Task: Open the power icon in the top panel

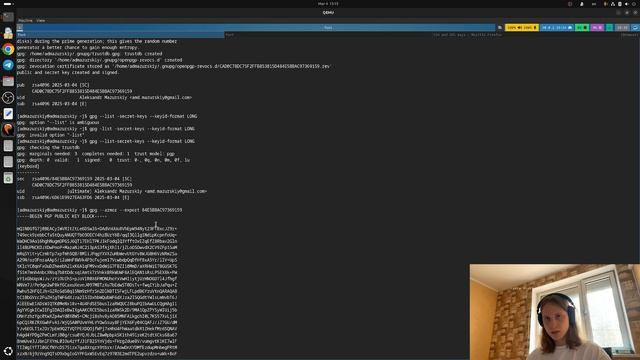Action: coord(634,4)
